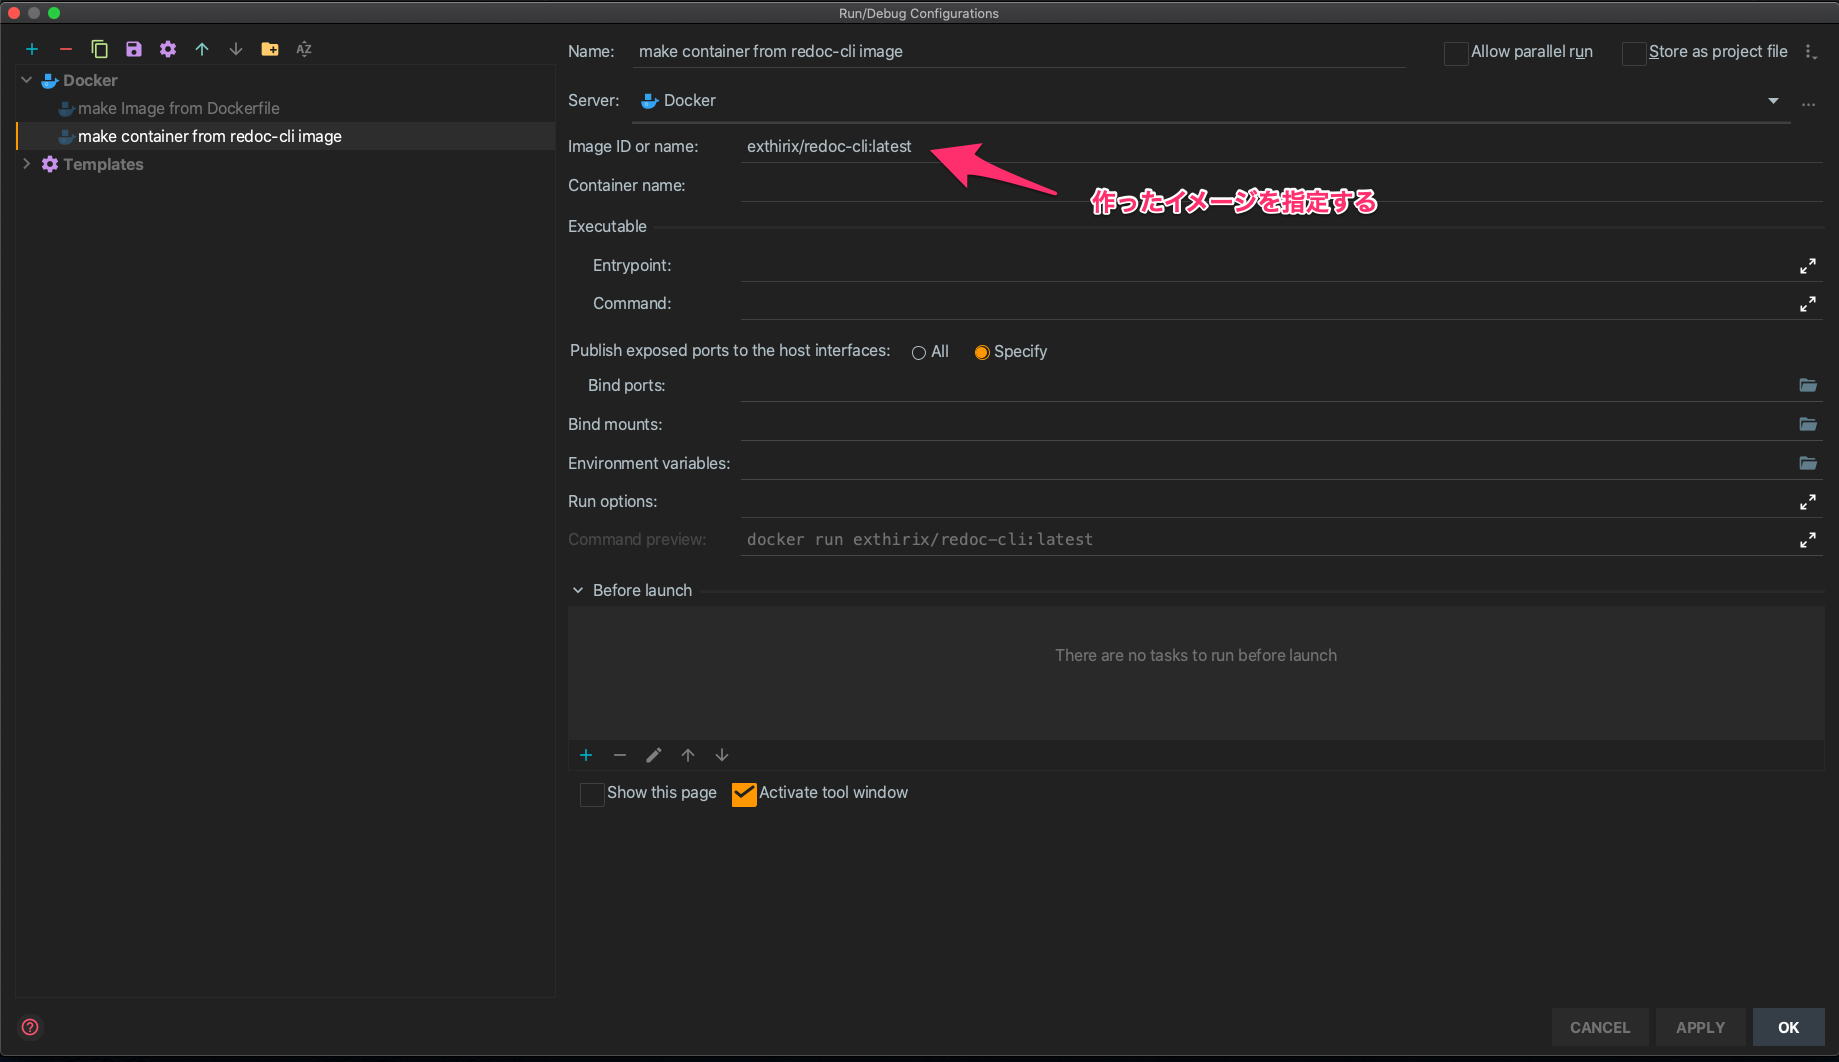The width and height of the screenshot is (1839, 1062).
Task: Select make container from redoc-cli image
Action: point(285,136)
